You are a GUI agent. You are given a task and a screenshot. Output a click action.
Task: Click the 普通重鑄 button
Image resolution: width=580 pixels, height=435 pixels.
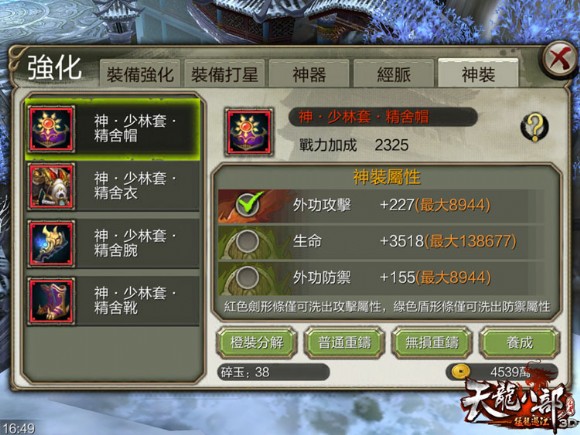click(344, 342)
